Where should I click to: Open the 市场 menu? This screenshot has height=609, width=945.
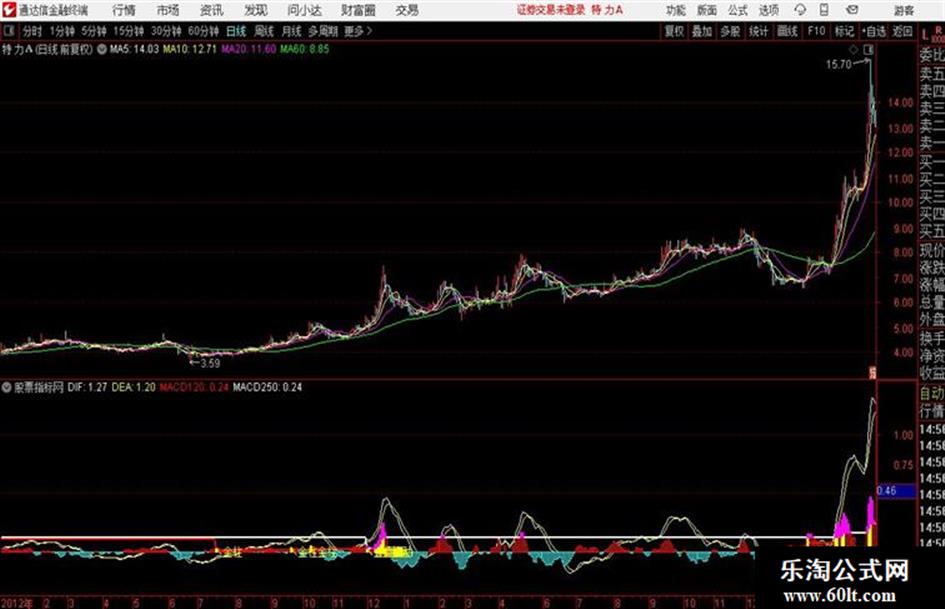click(x=168, y=10)
